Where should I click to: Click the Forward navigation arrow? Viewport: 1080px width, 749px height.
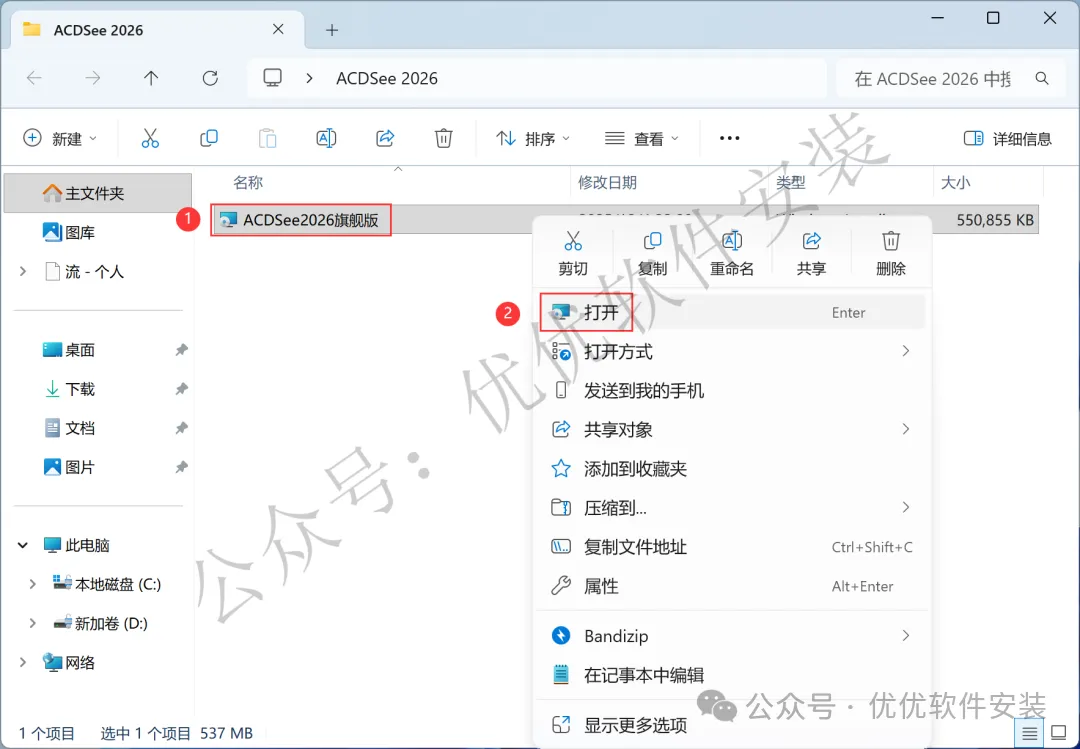pyautogui.click(x=92, y=79)
